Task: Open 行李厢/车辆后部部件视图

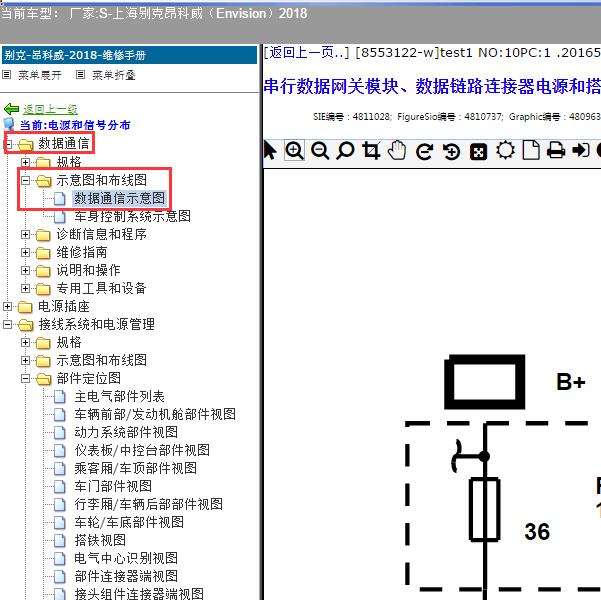Action: (149, 505)
